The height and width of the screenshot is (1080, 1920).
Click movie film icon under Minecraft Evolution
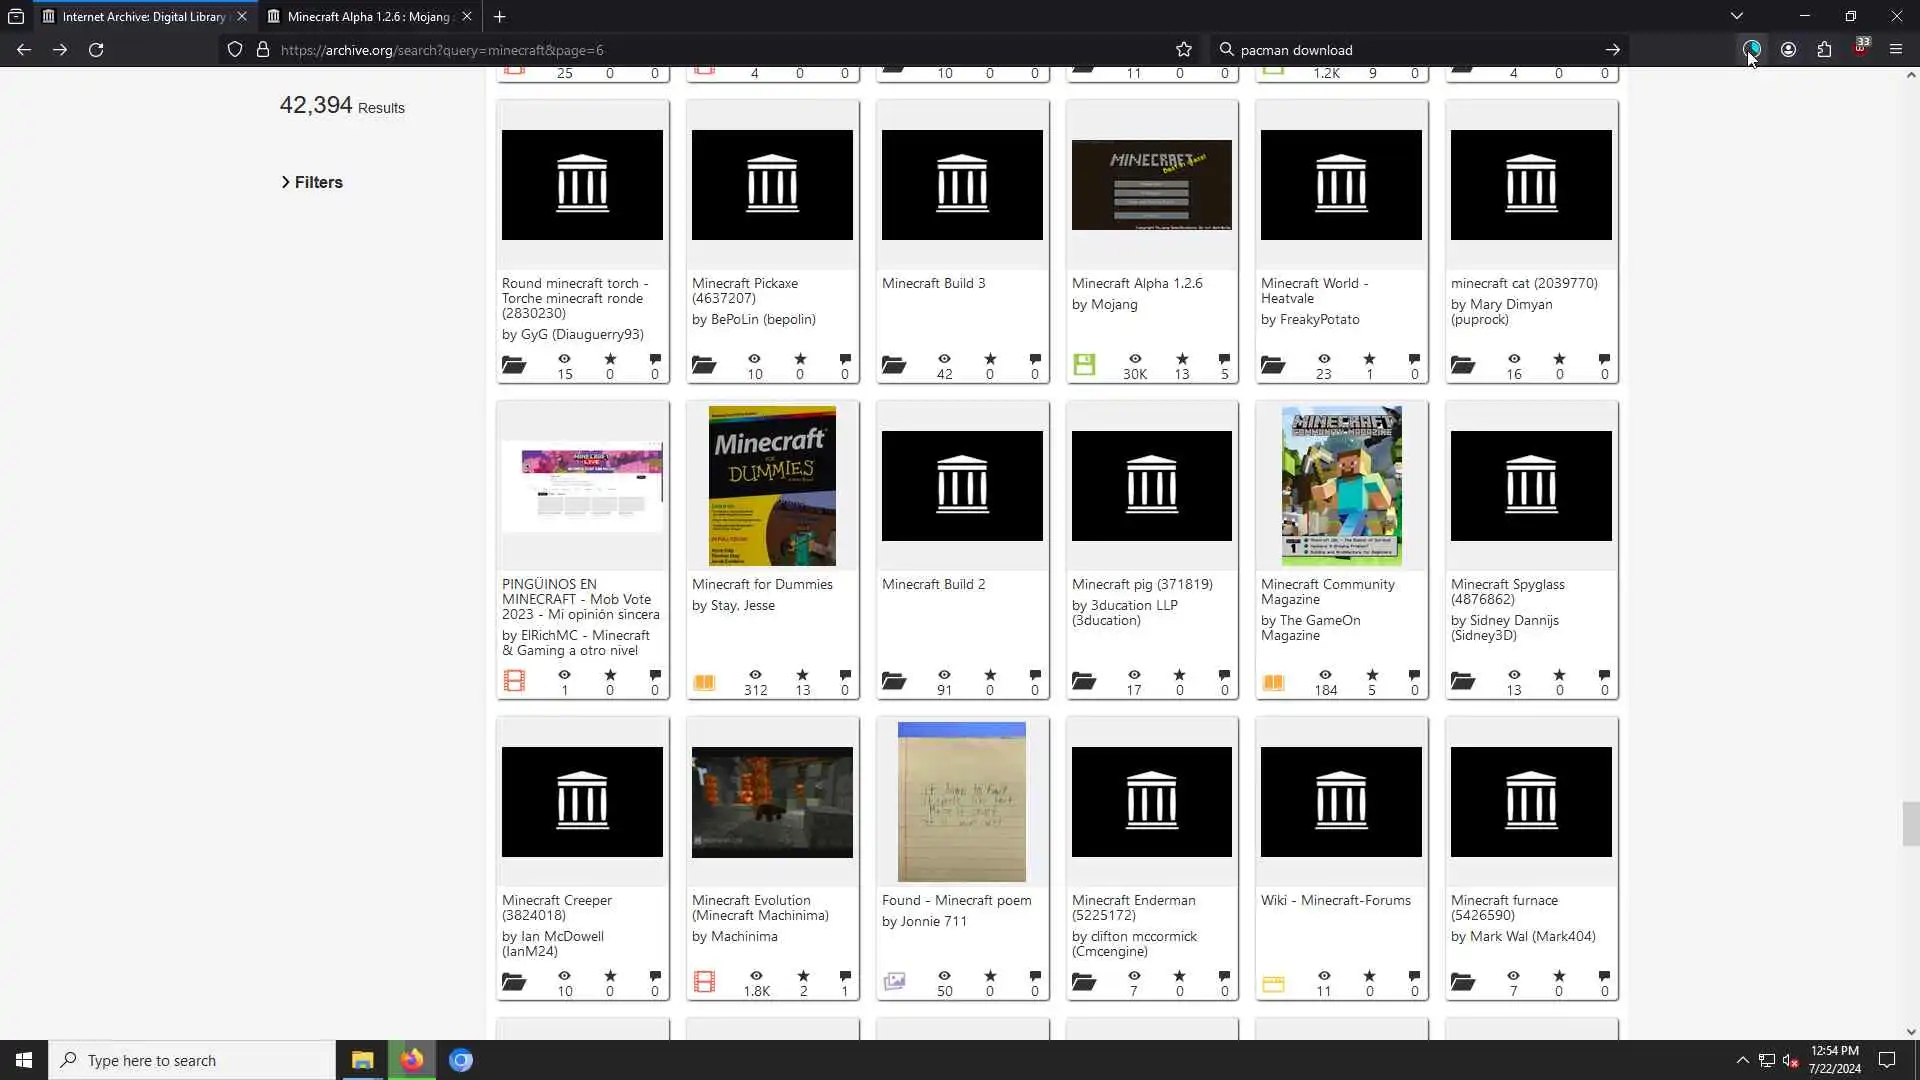(704, 982)
